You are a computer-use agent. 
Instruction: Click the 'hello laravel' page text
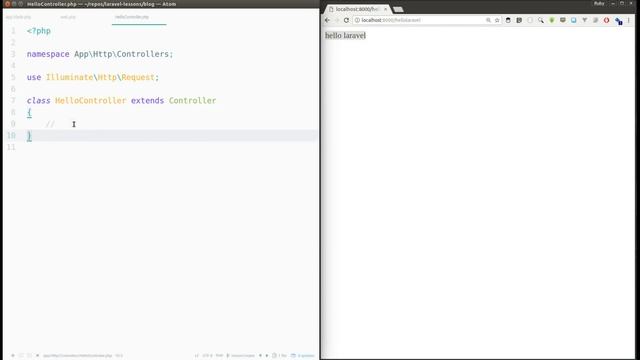tap(345, 36)
